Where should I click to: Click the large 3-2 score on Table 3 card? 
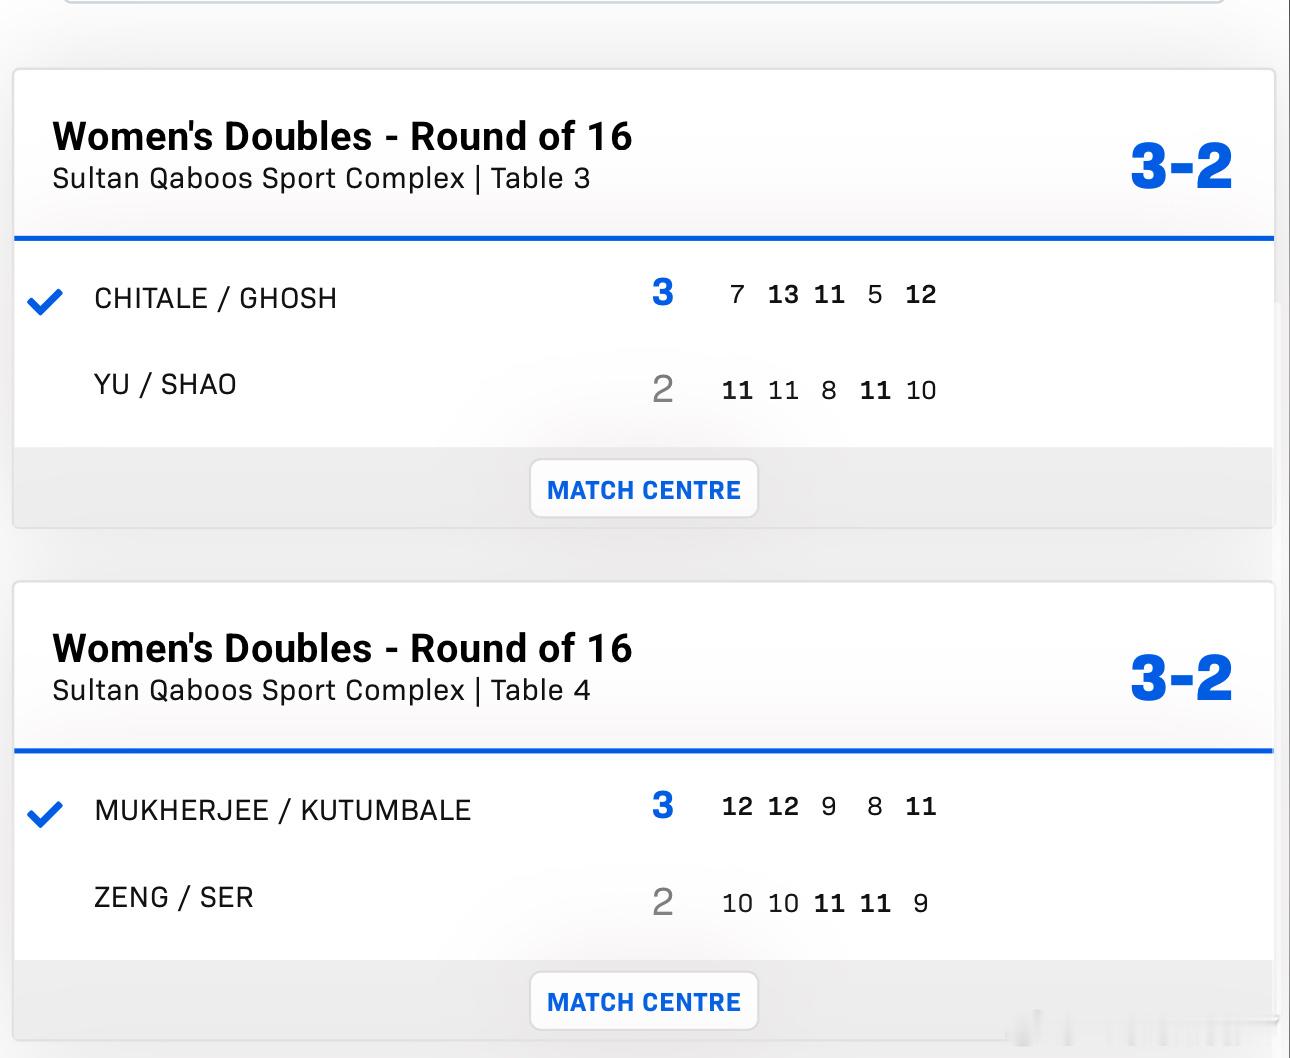[x=1180, y=166]
